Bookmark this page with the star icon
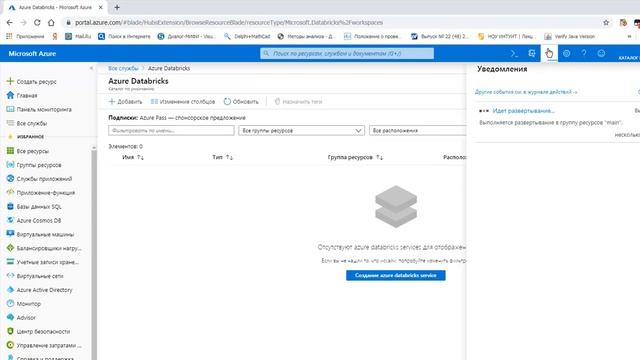This screenshot has width=640, height=360. [x=606, y=22]
